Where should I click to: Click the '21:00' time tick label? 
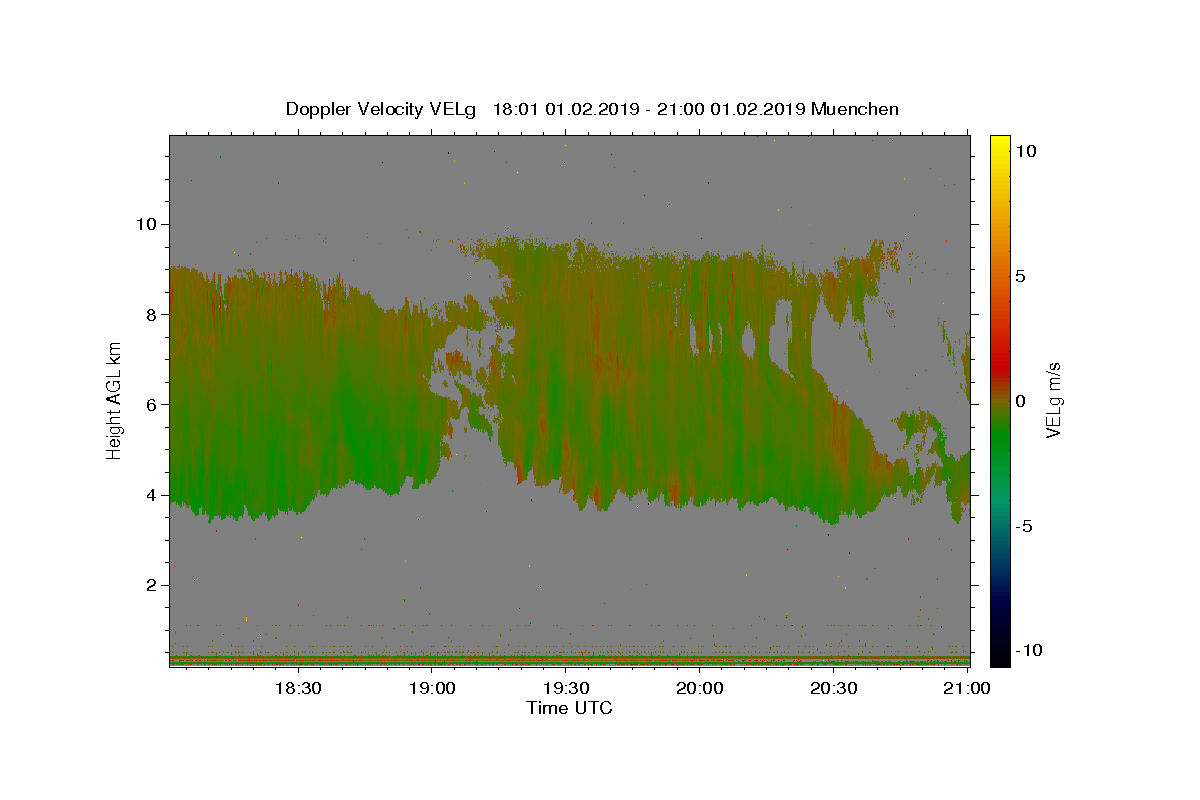coord(967,688)
